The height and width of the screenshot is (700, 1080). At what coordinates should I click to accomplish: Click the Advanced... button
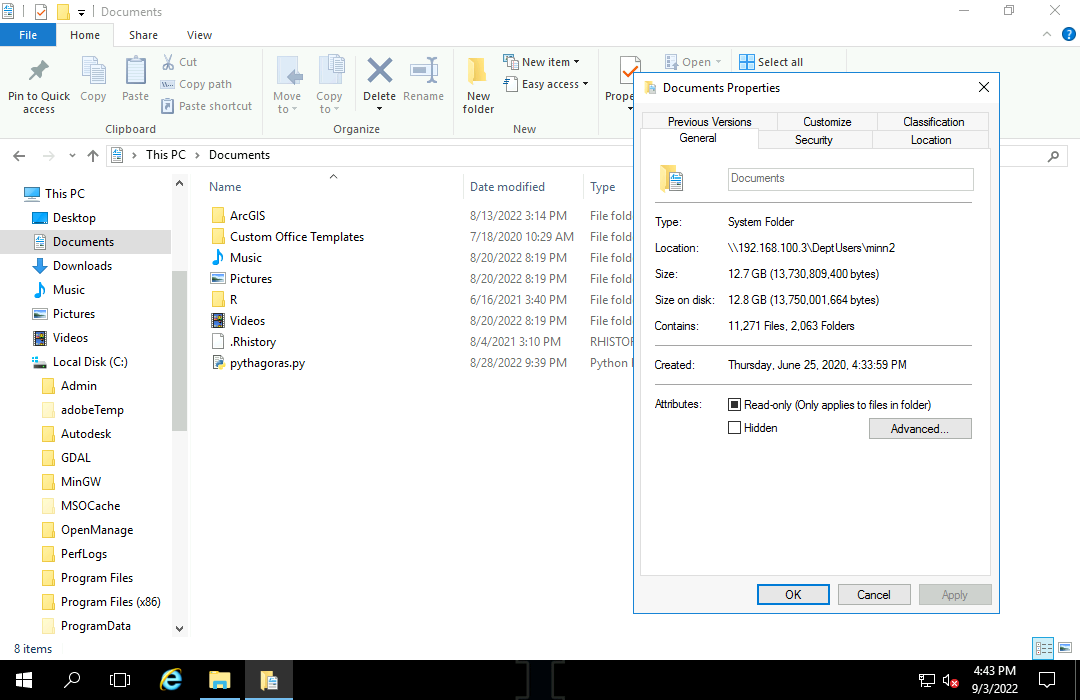pos(919,429)
